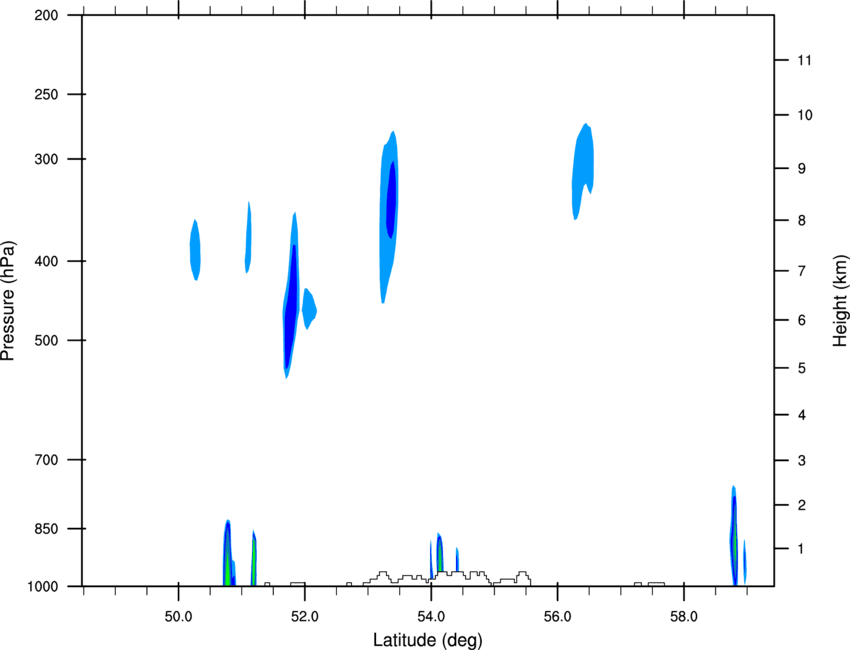
Task: Click the thin blue streak near 51.1° latitude
Action: point(248,237)
